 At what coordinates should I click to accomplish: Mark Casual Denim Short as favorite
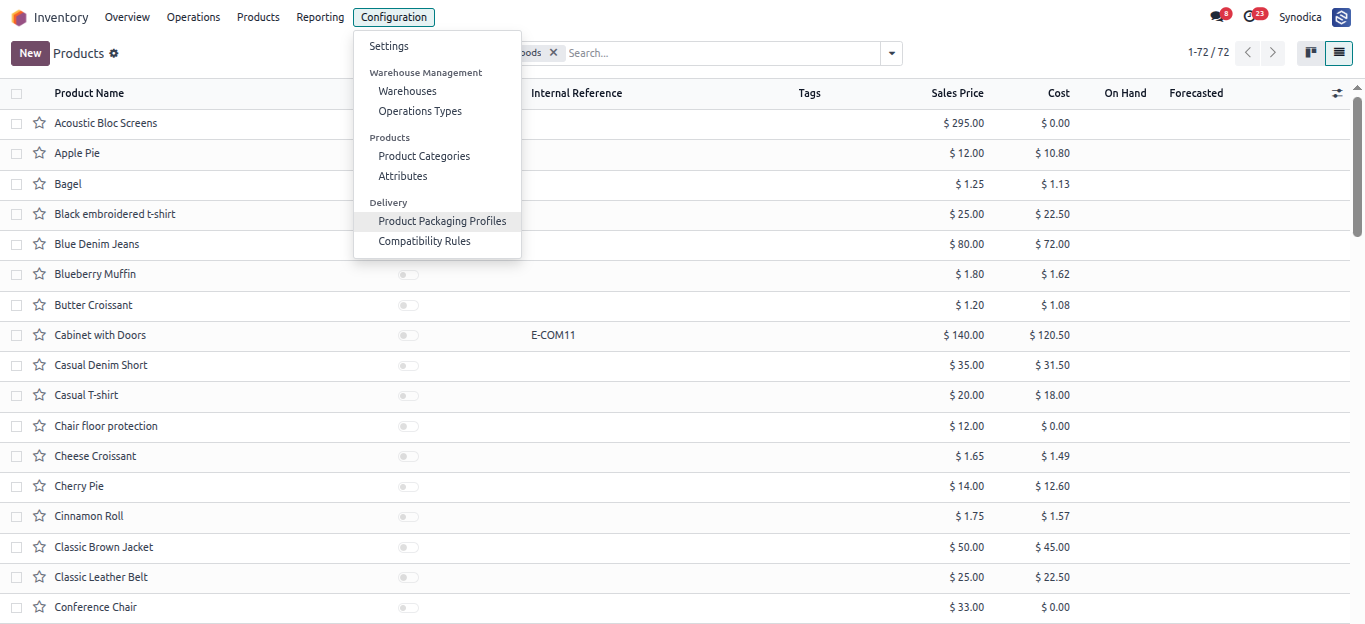coord(39,365)
